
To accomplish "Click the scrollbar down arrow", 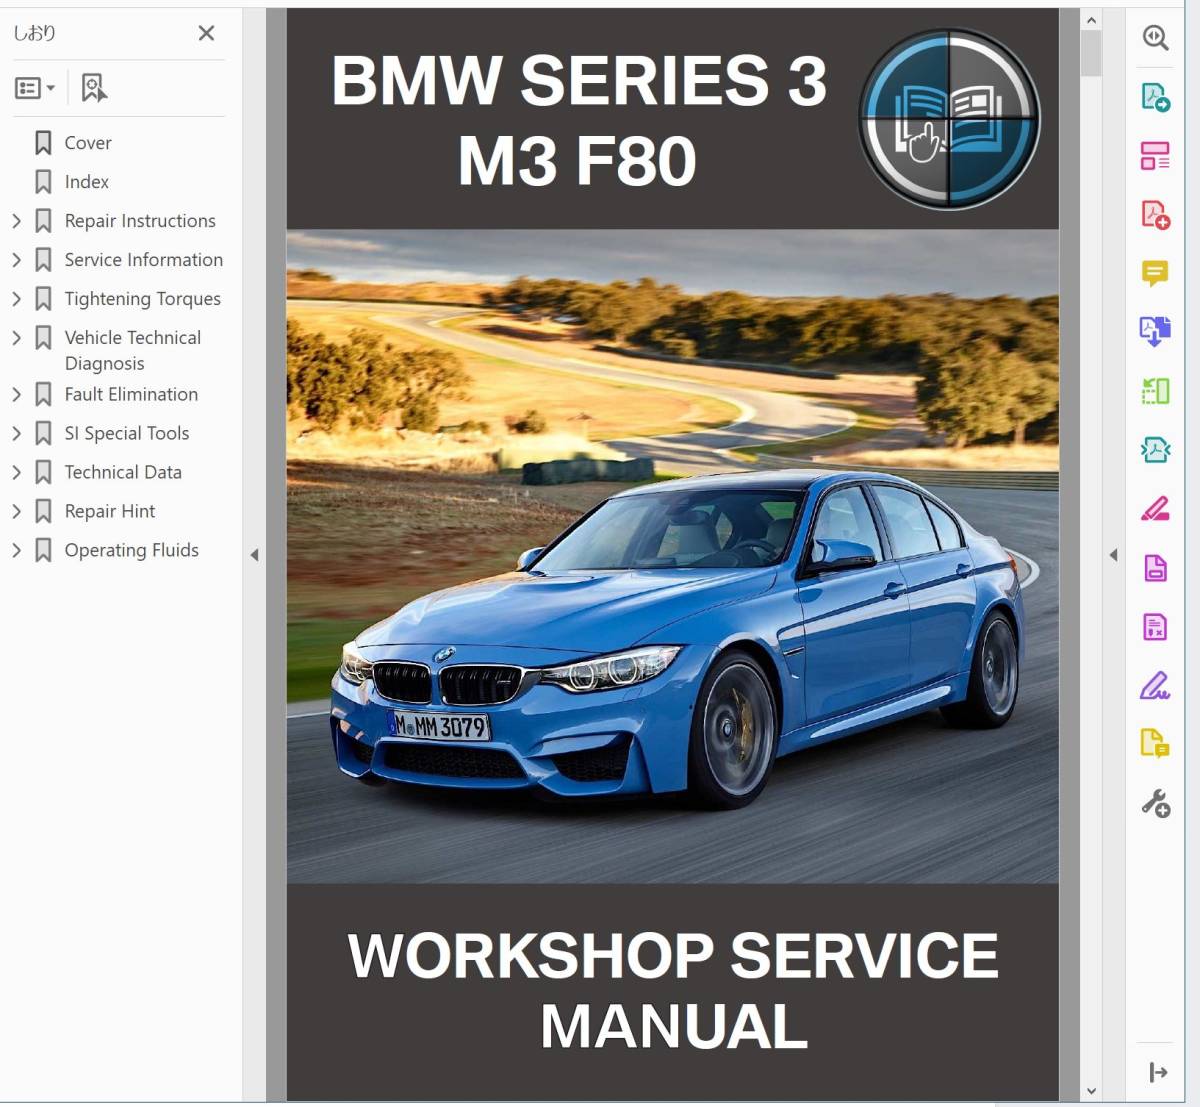I will pos(1091,1091).
